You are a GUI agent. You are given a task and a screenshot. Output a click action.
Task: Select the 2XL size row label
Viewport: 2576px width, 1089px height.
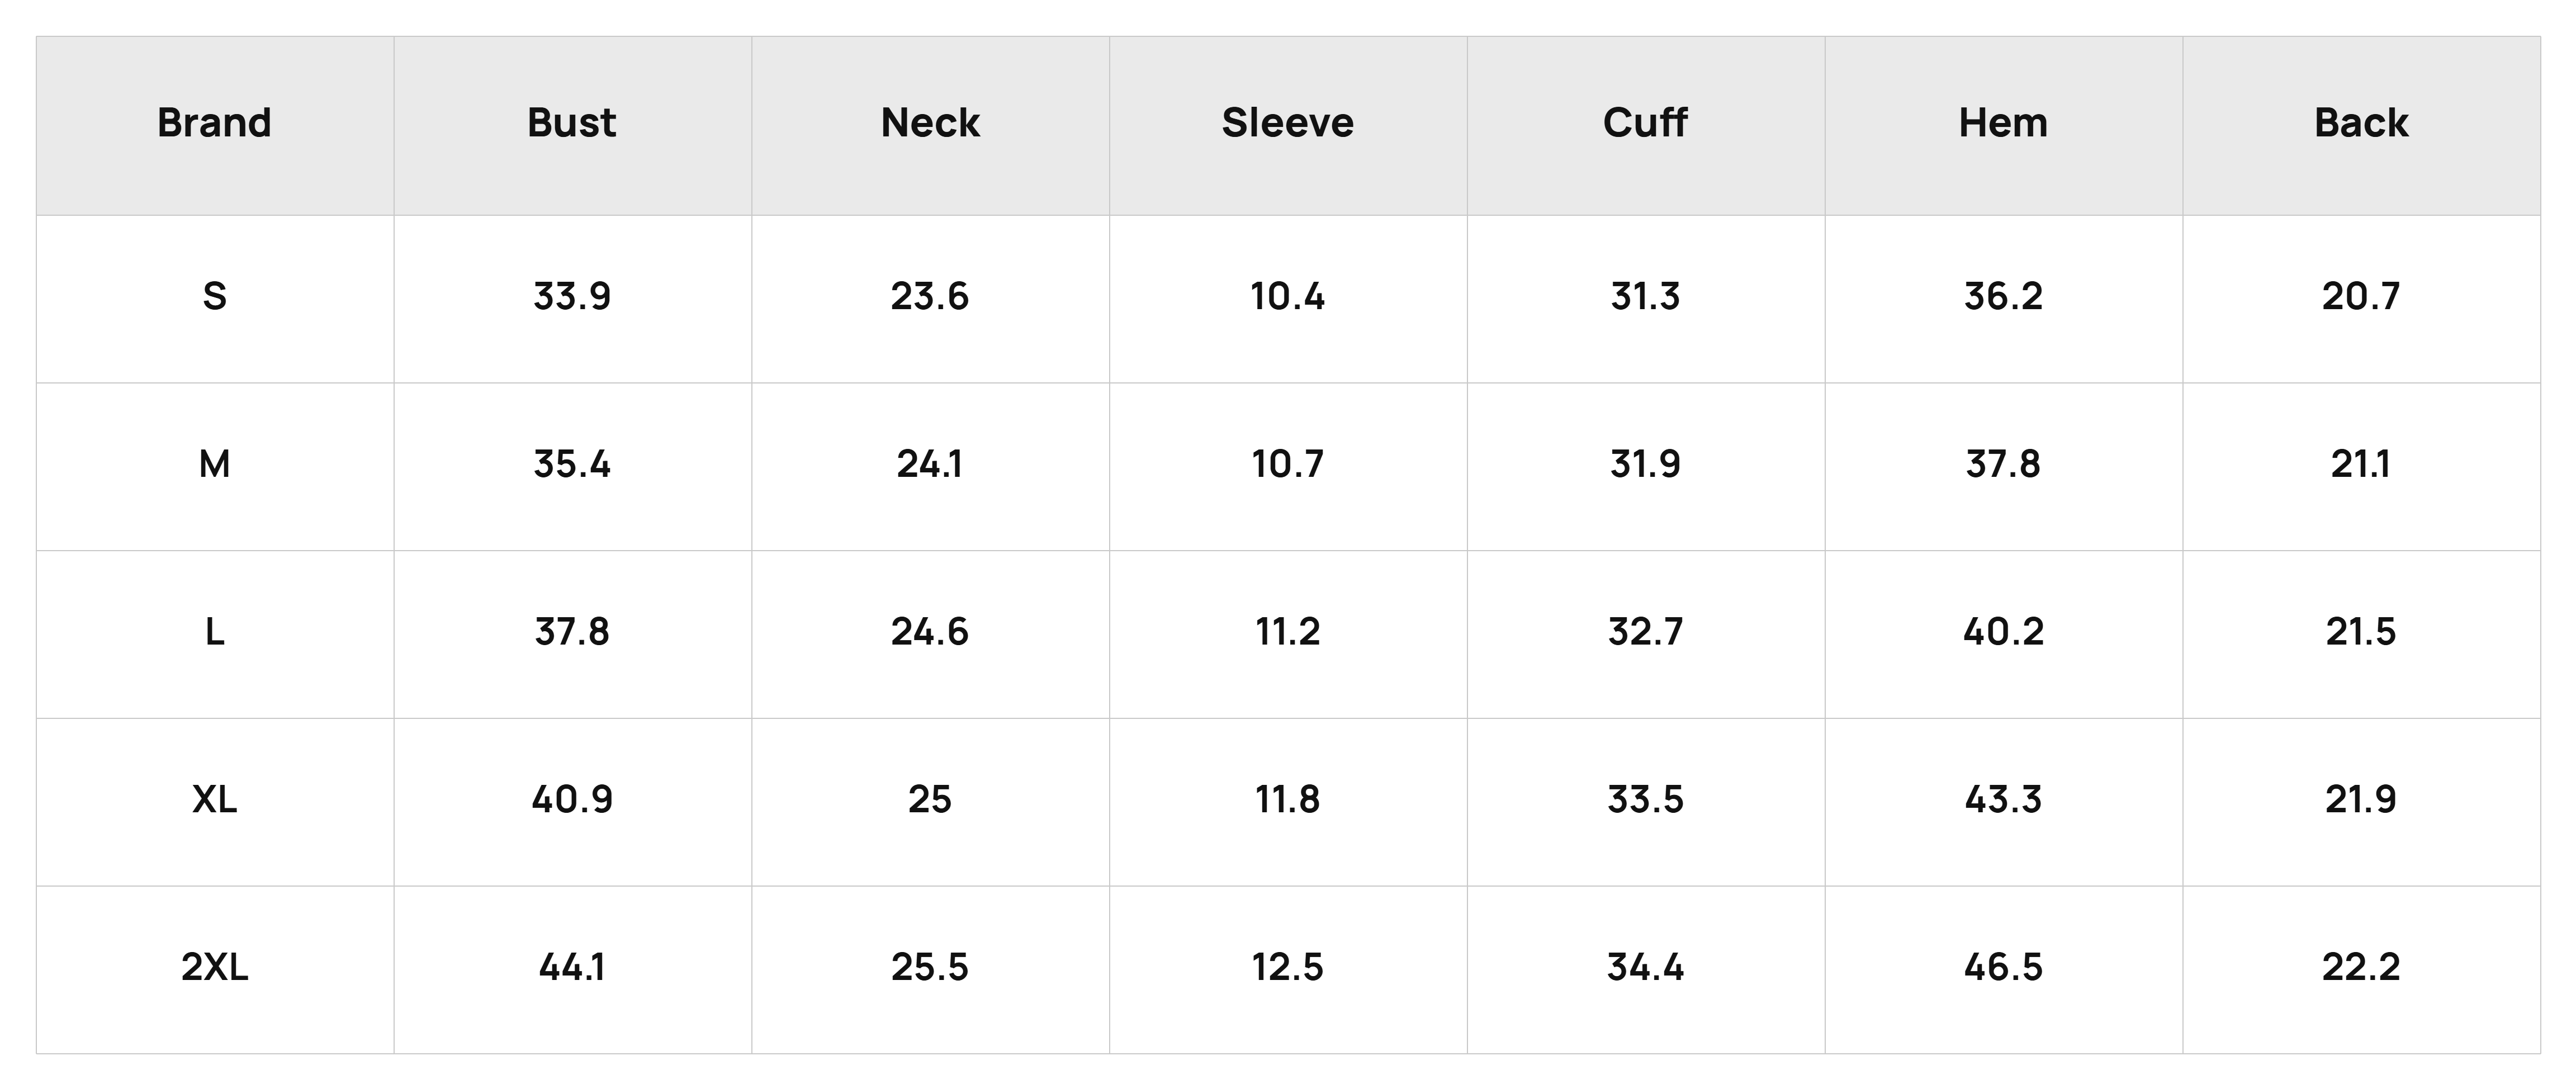pos(215,968)
